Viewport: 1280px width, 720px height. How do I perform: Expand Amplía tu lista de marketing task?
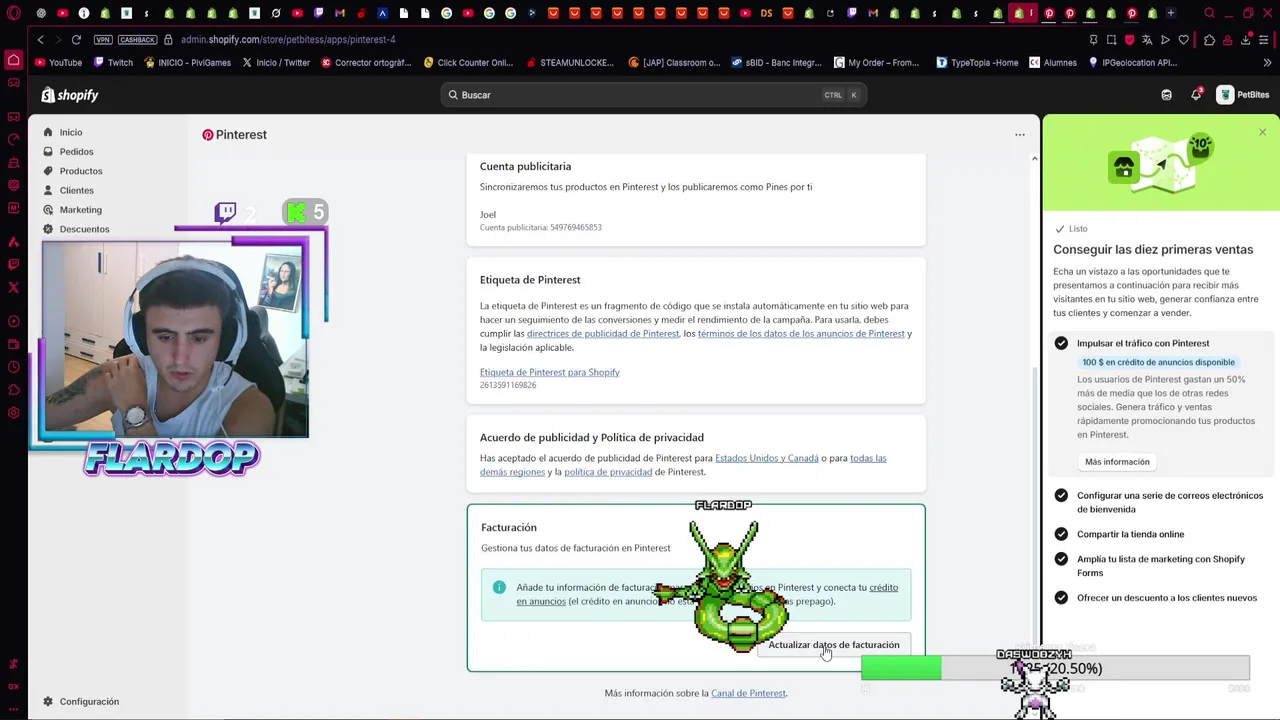tap(1161, 566)
